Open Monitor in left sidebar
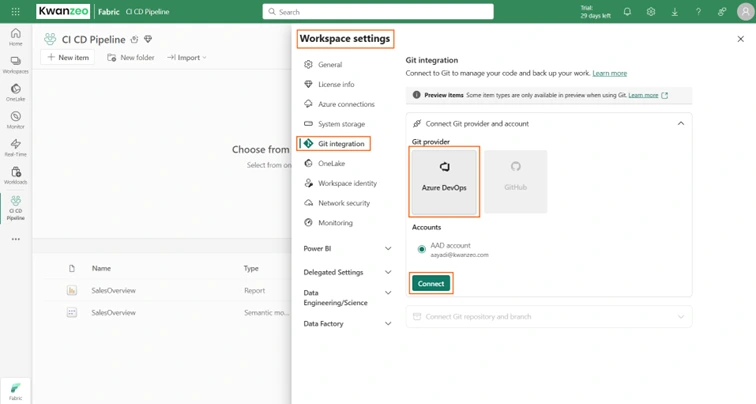This screenshot has height=404, width=756. (x=15, y=120)
